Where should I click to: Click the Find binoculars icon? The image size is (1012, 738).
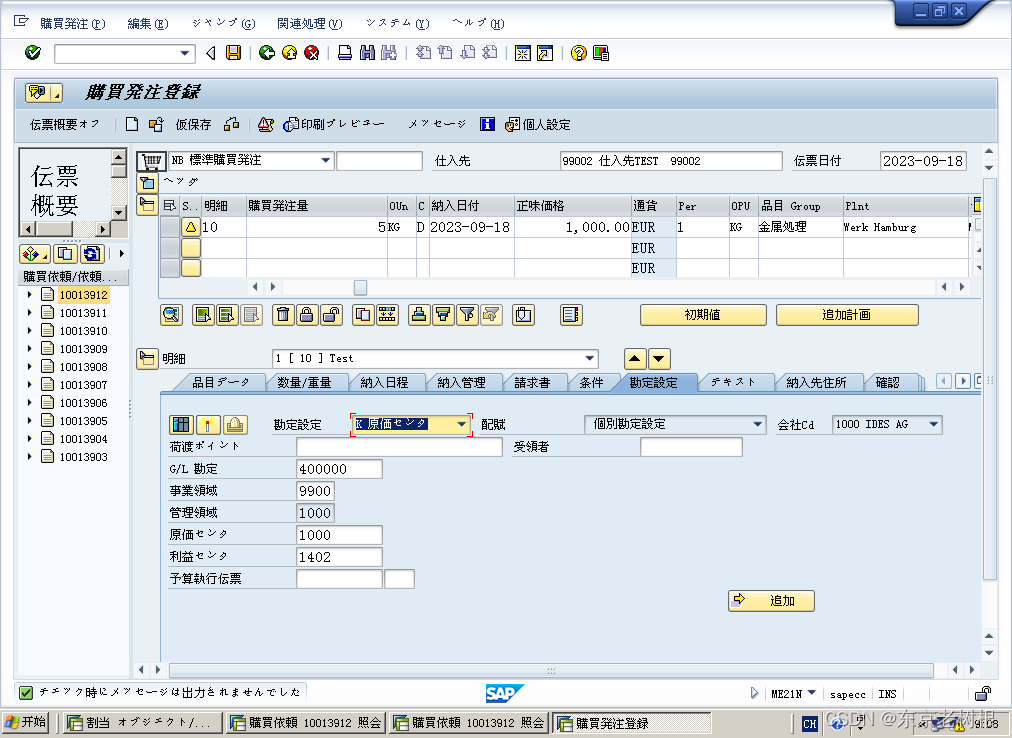pos(367,53)
